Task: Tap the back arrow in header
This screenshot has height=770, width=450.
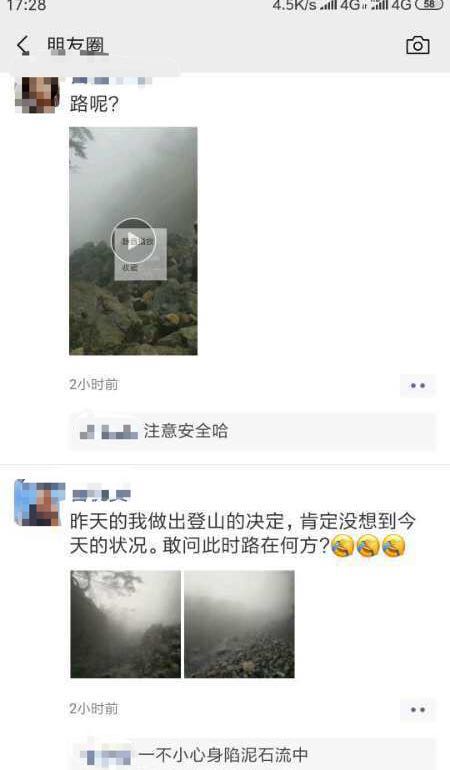Action: click(x=23, y=45)
